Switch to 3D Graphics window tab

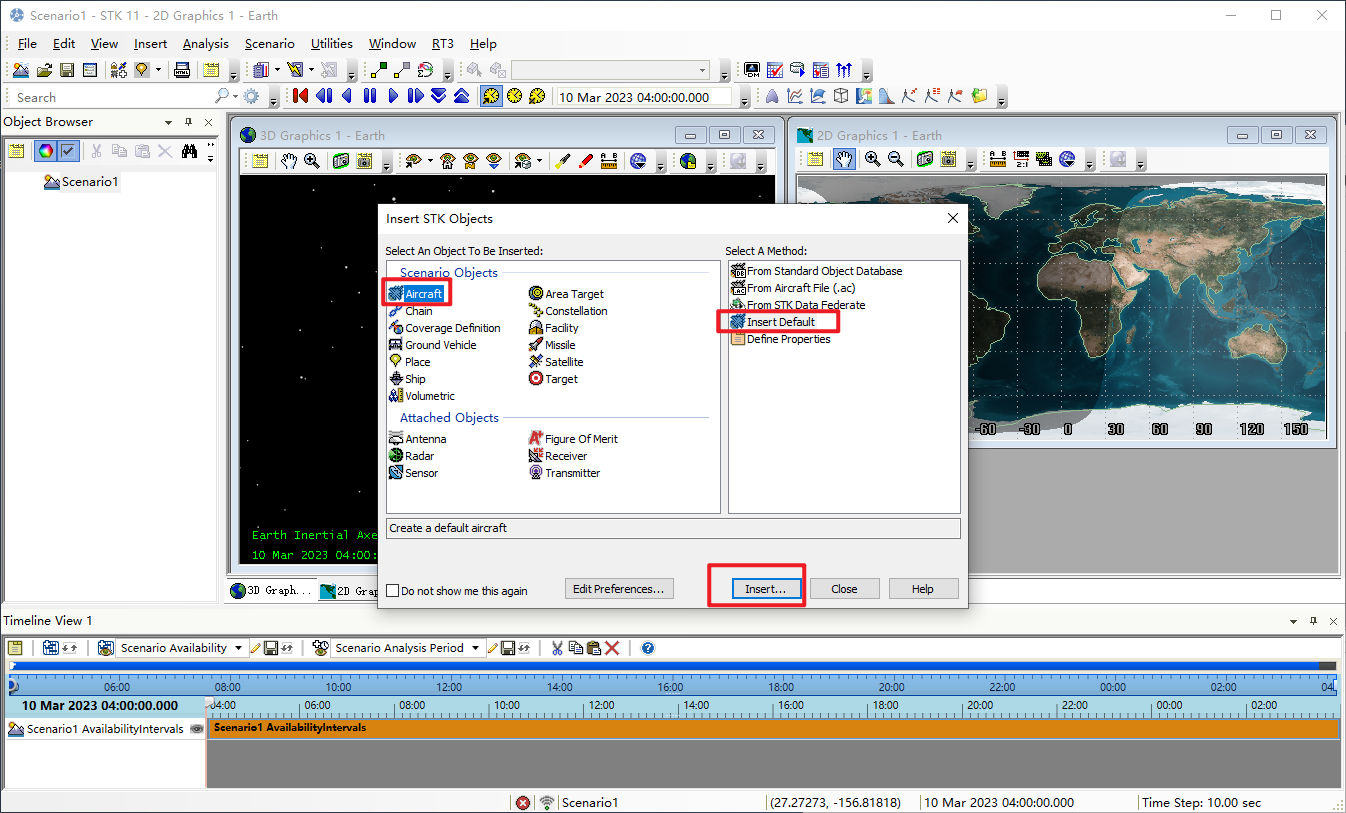[x=272, y=591]
